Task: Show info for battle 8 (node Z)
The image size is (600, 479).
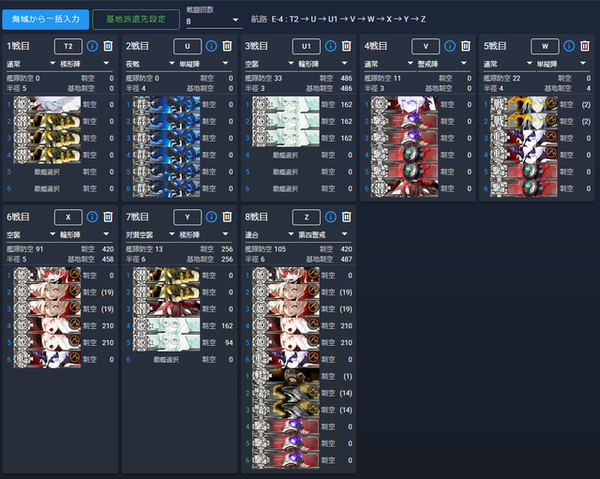Action: click(x=329, y=216)
